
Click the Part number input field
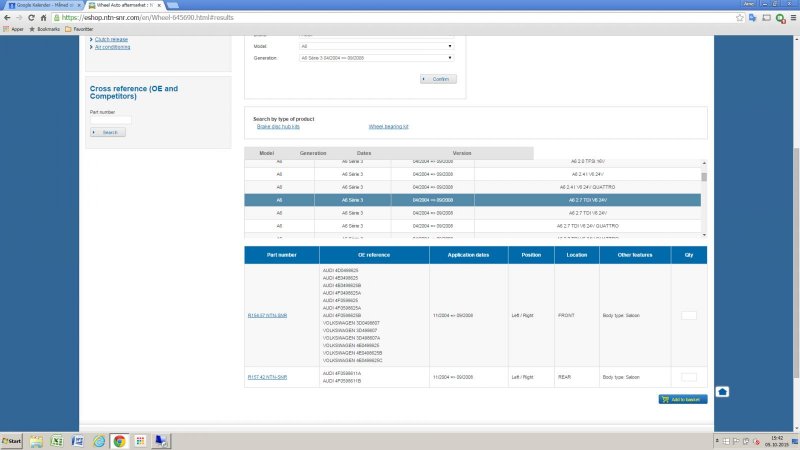(x=110, y=120)
